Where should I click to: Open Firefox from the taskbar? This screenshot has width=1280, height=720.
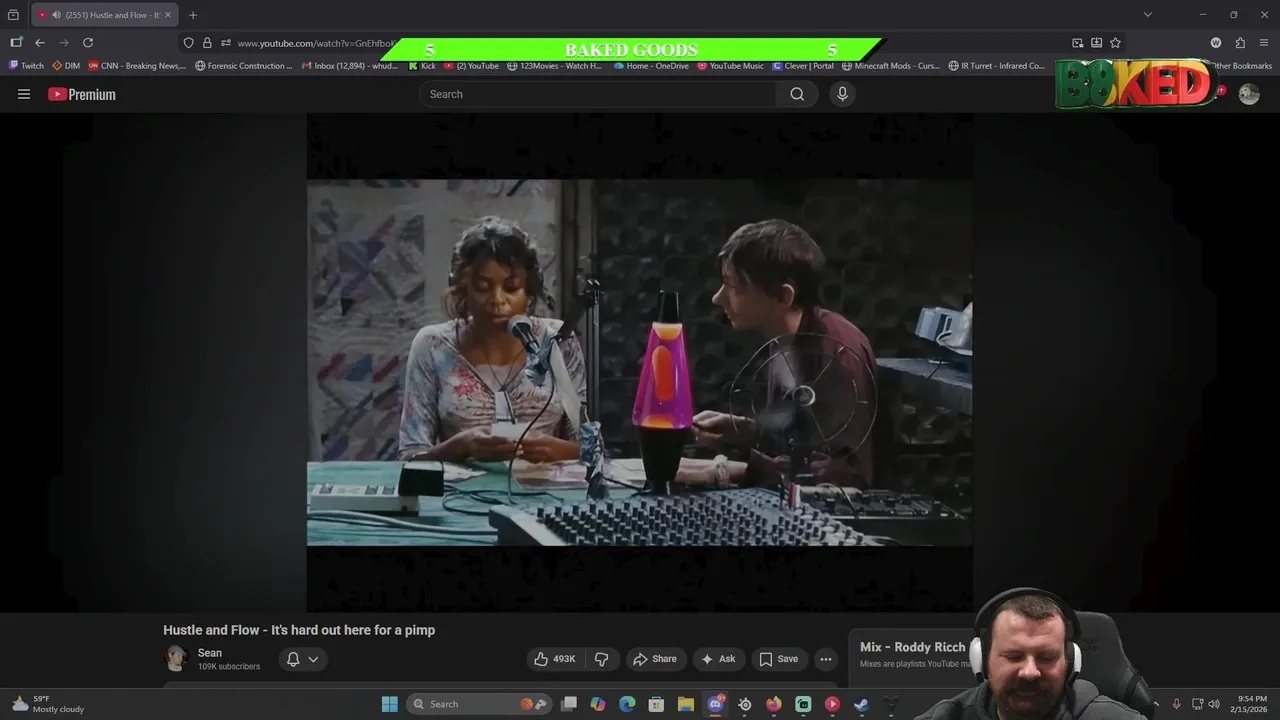click(774, 704)
